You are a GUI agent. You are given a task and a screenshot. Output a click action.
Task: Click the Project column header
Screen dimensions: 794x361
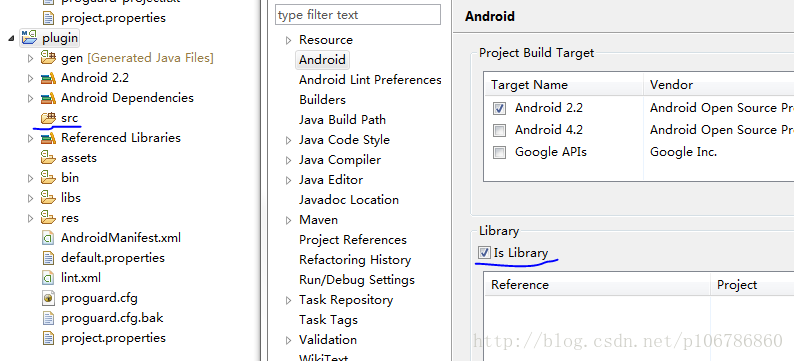coord(752,285)
